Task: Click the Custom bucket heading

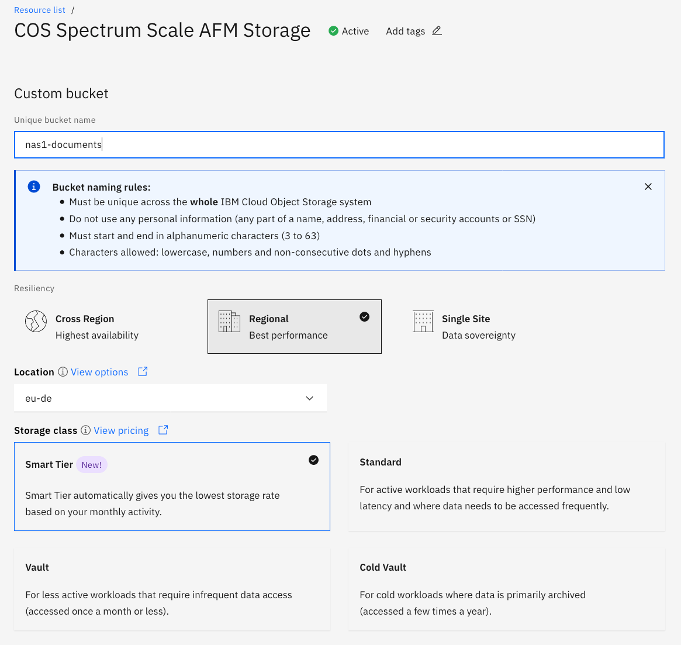Action: [x=61, y=94]
